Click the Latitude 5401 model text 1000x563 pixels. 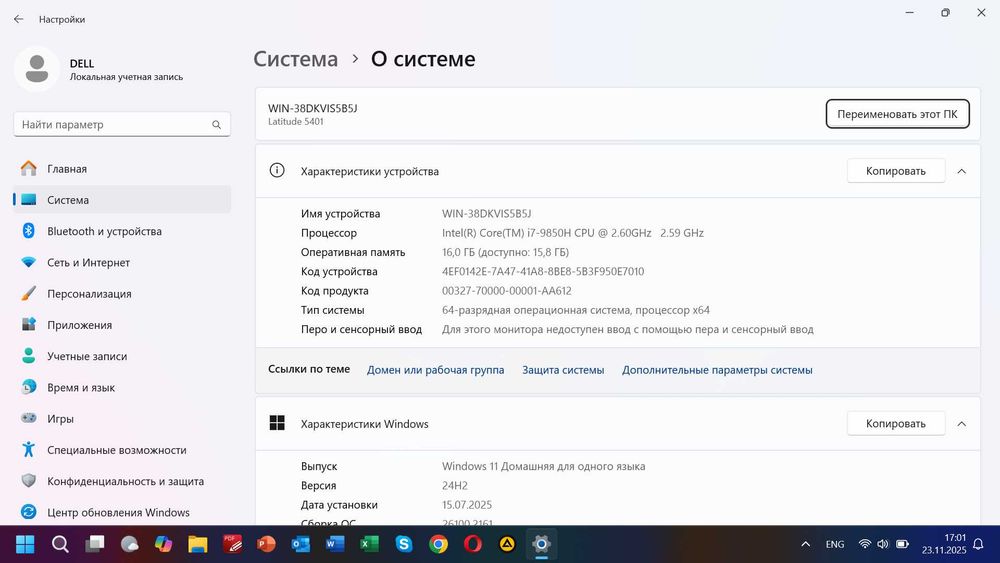[x=295, y=122]
